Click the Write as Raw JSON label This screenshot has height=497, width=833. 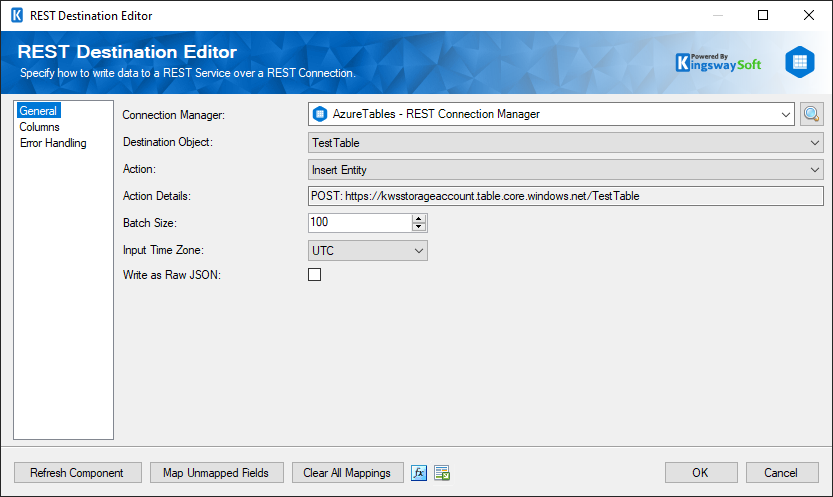[172, 275]
